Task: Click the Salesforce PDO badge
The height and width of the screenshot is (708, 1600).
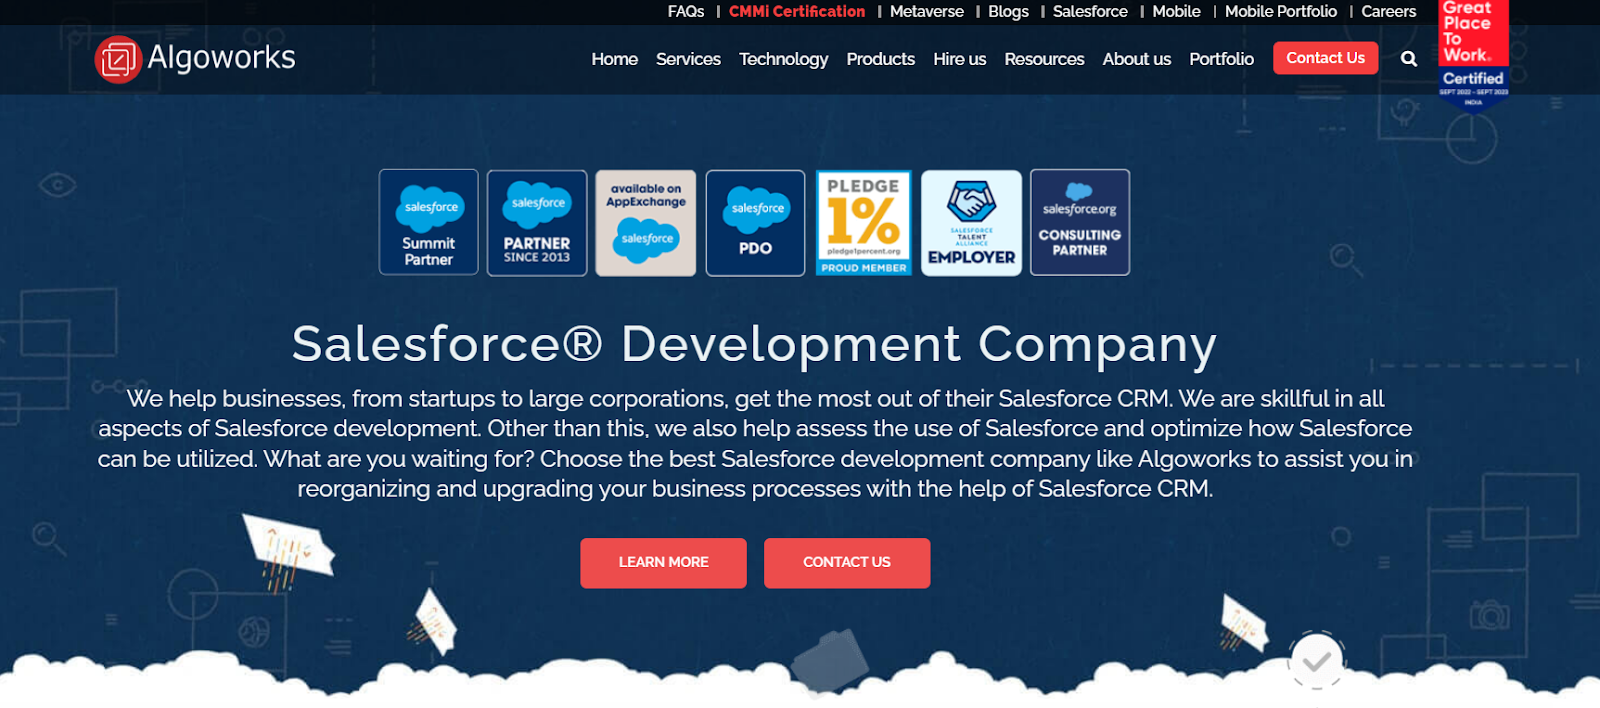Action: tap(755, 222)
